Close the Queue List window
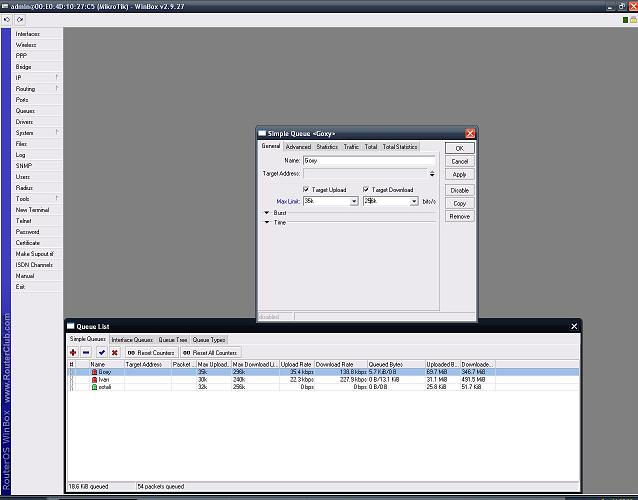This screenshot has height=500, width=638. point(574,326)
